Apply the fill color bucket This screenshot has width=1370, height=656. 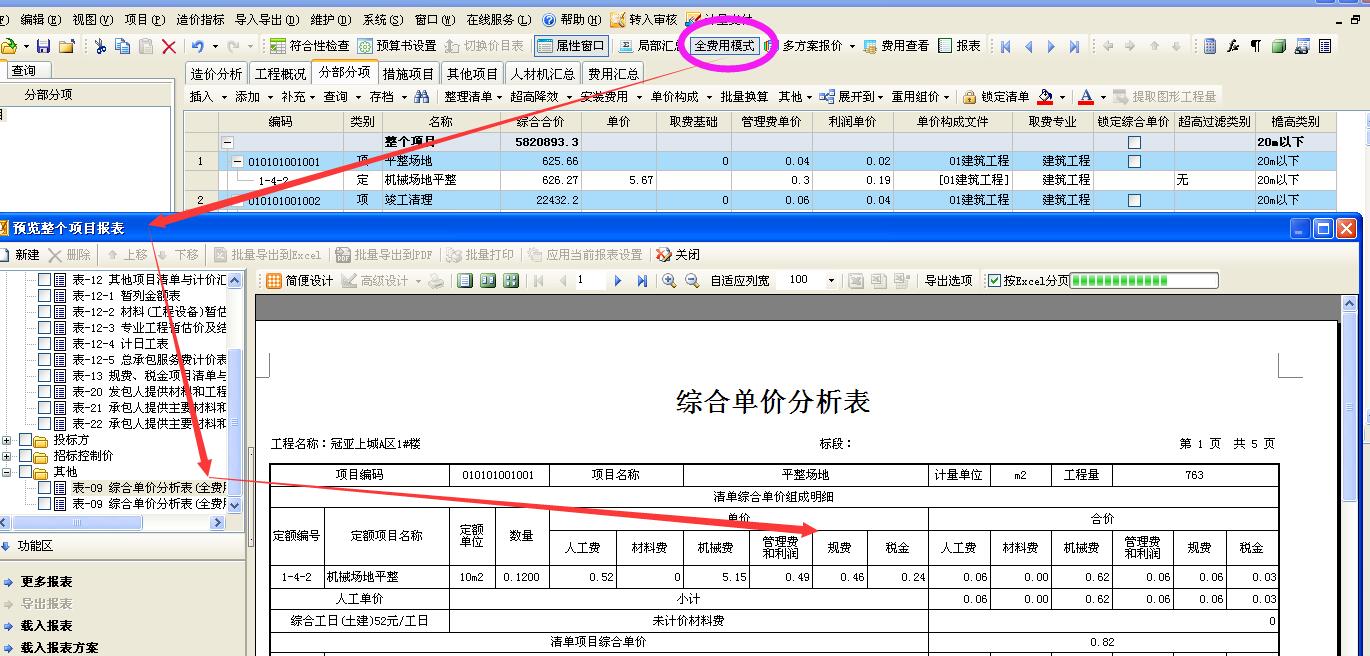(1046, 97)
